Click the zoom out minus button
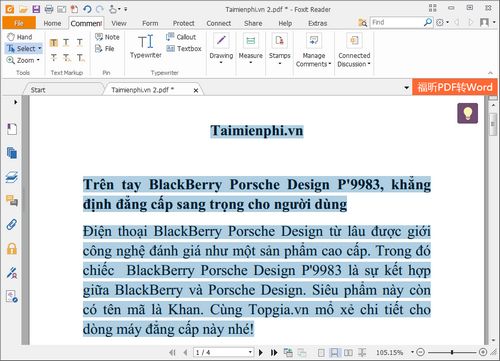Screen dimensions: 500x361 pos(421,352)
